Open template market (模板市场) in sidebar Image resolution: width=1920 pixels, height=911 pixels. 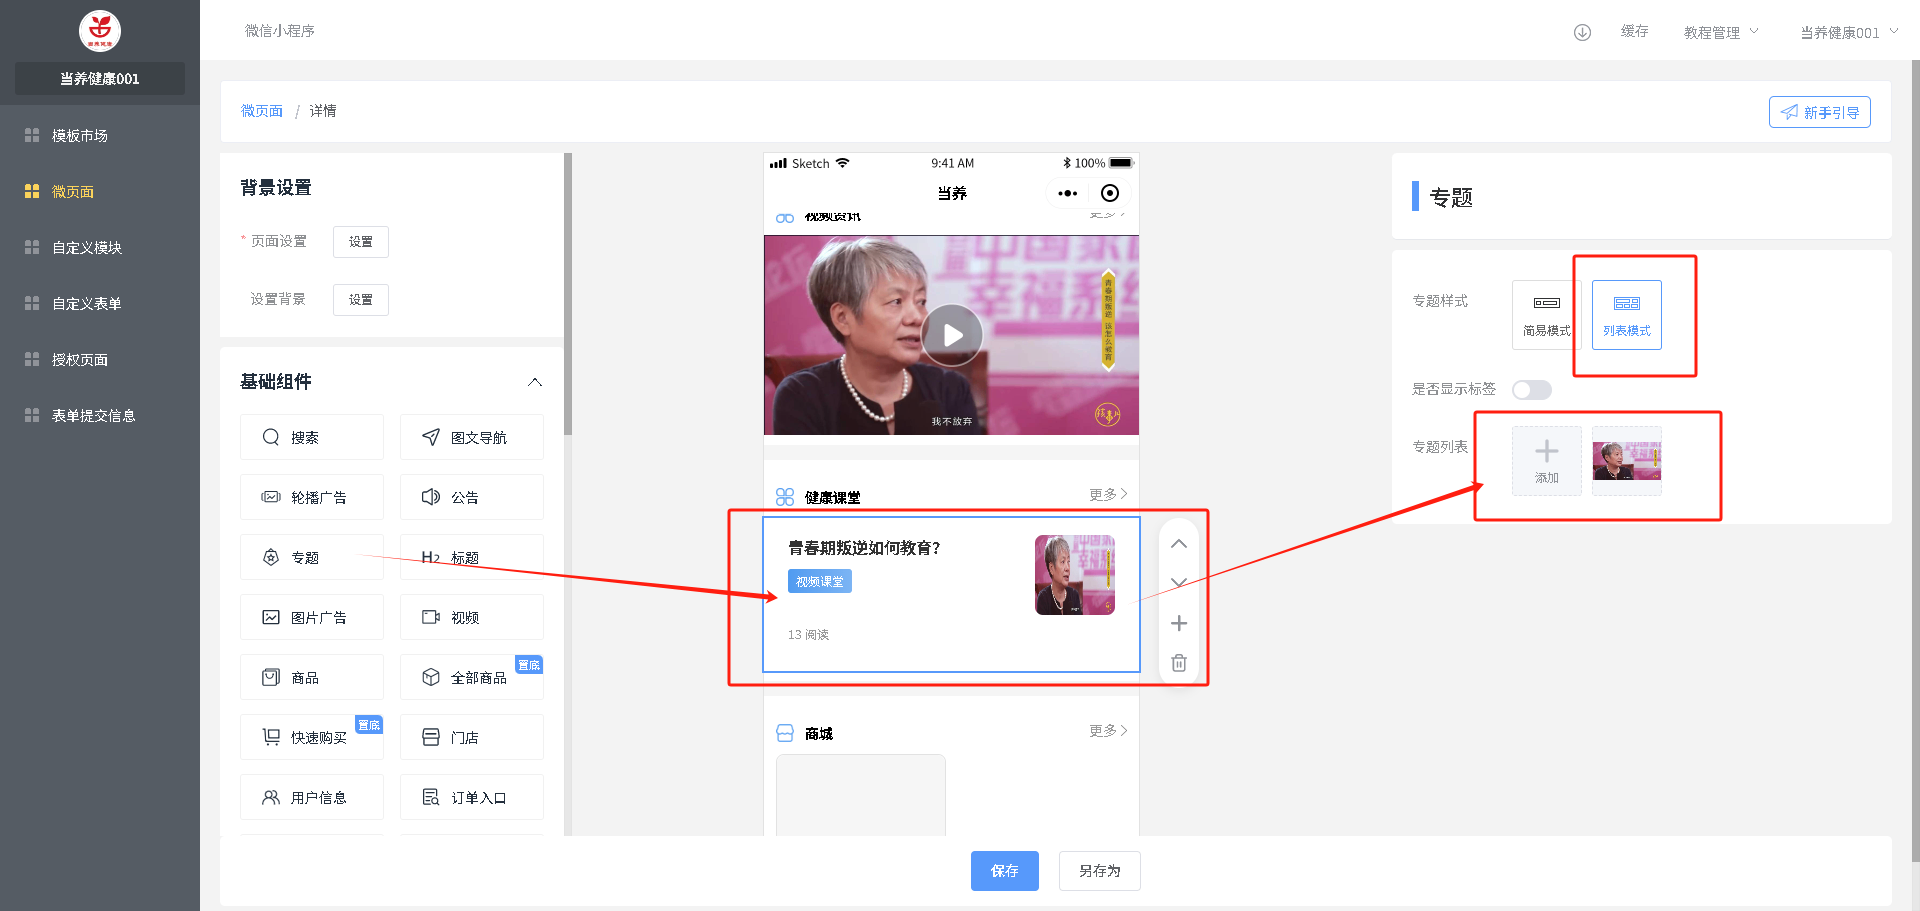(x=80, y=136)
